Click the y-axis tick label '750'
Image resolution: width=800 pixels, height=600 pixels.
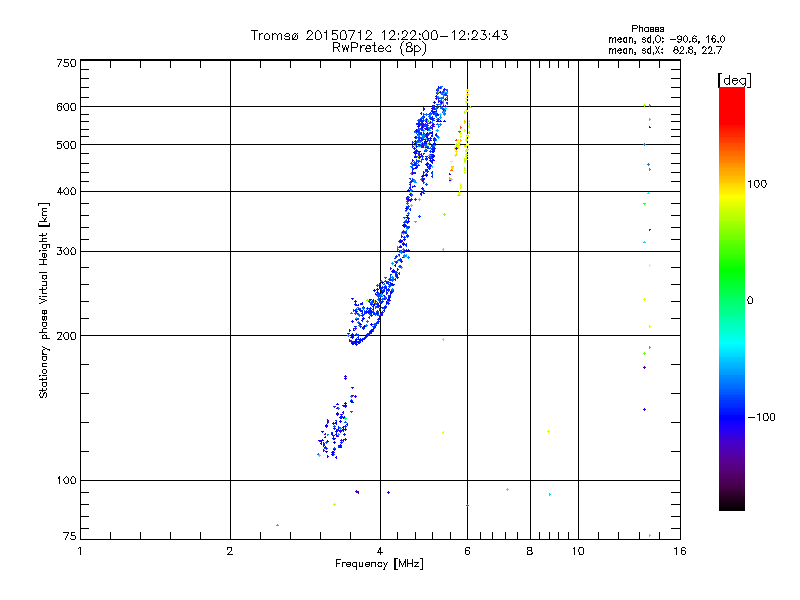coord(66,63)
